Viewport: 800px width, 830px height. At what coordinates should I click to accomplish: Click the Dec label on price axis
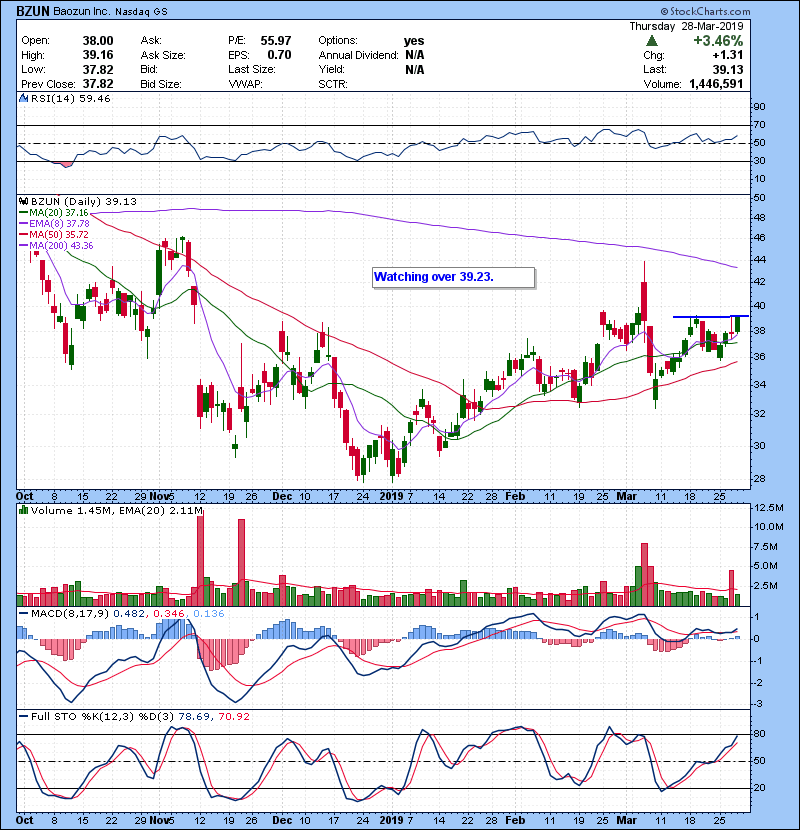tap(282, 497)
